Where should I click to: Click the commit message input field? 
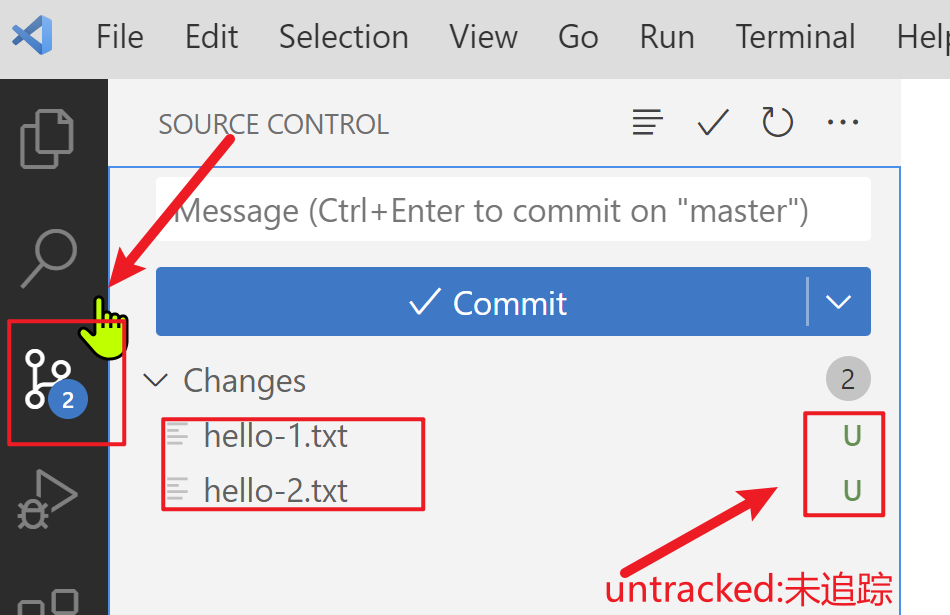513,211
